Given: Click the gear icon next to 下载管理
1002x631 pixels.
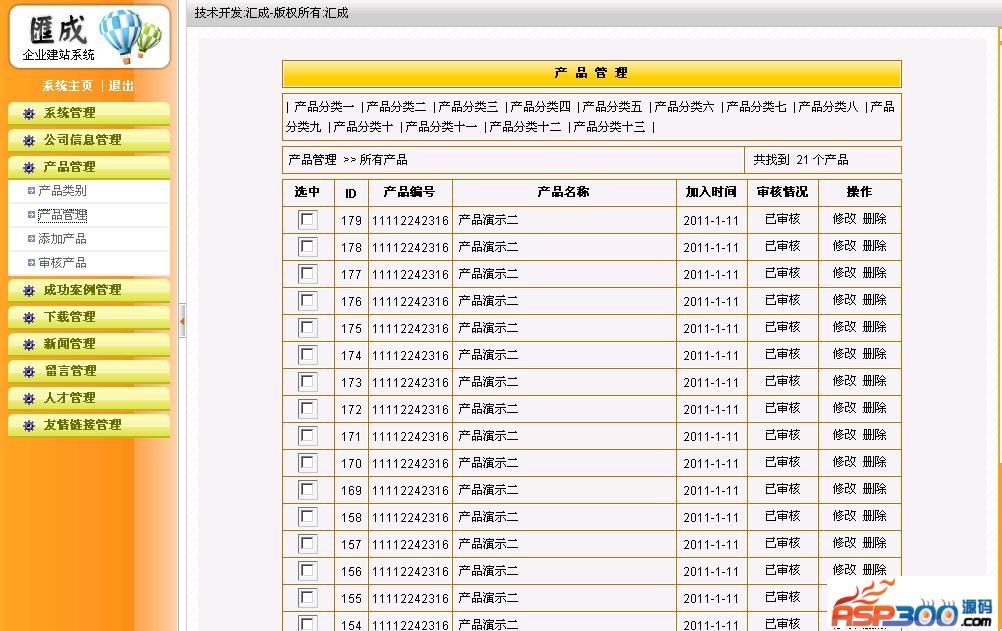Looking at the screenshot, I should click(29, 318).
